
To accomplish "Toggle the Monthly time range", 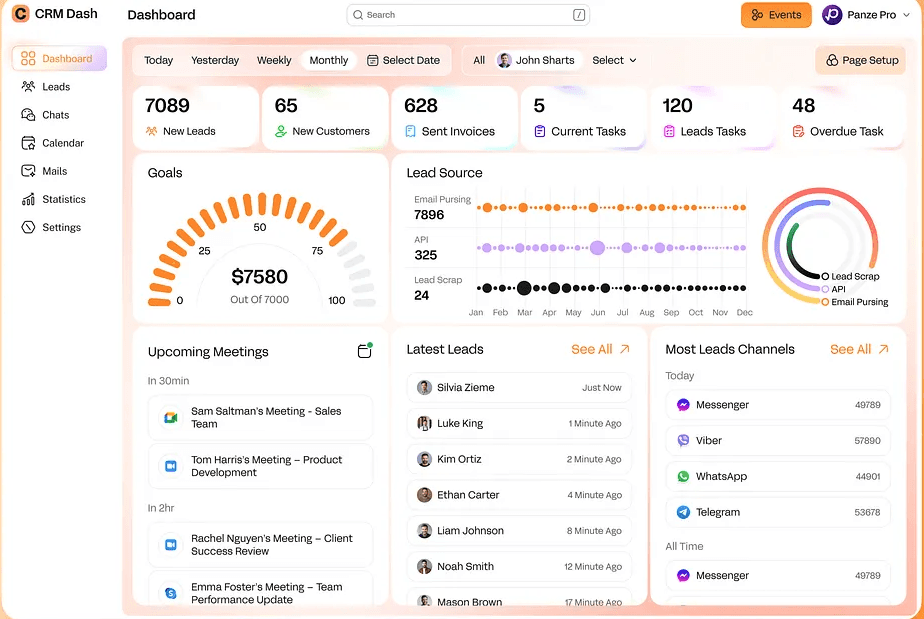I will click(328, 60).
